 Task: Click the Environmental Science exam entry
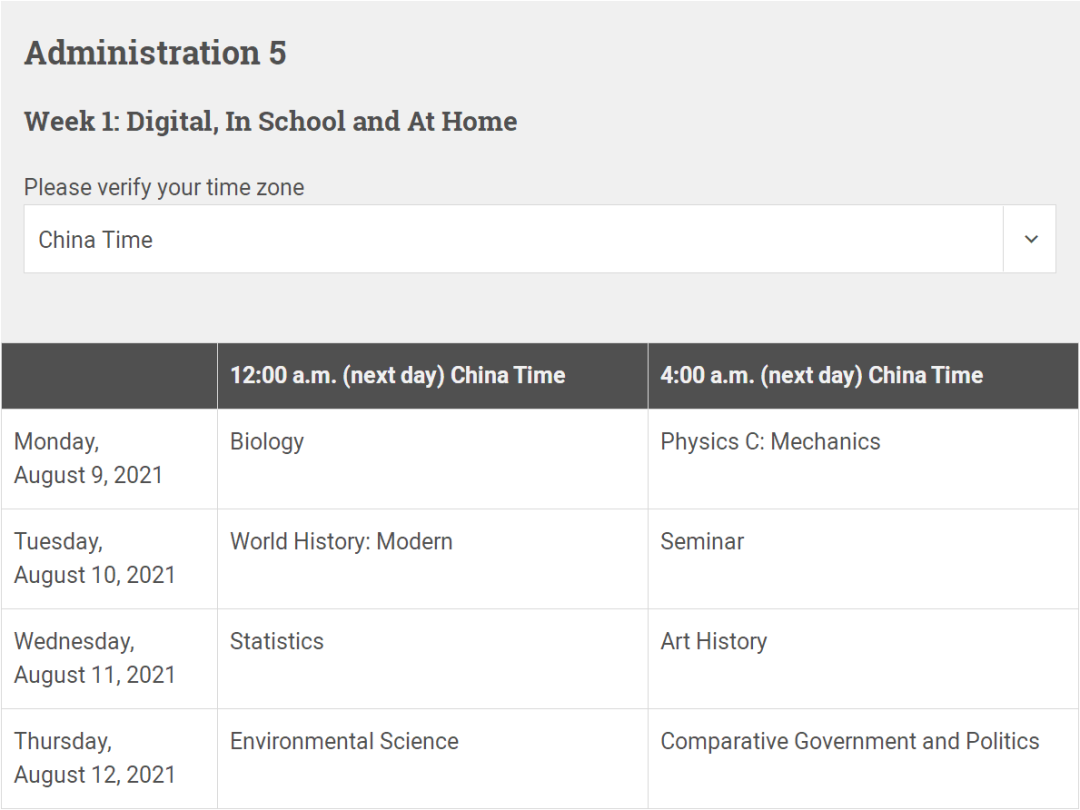pos(344,742)
